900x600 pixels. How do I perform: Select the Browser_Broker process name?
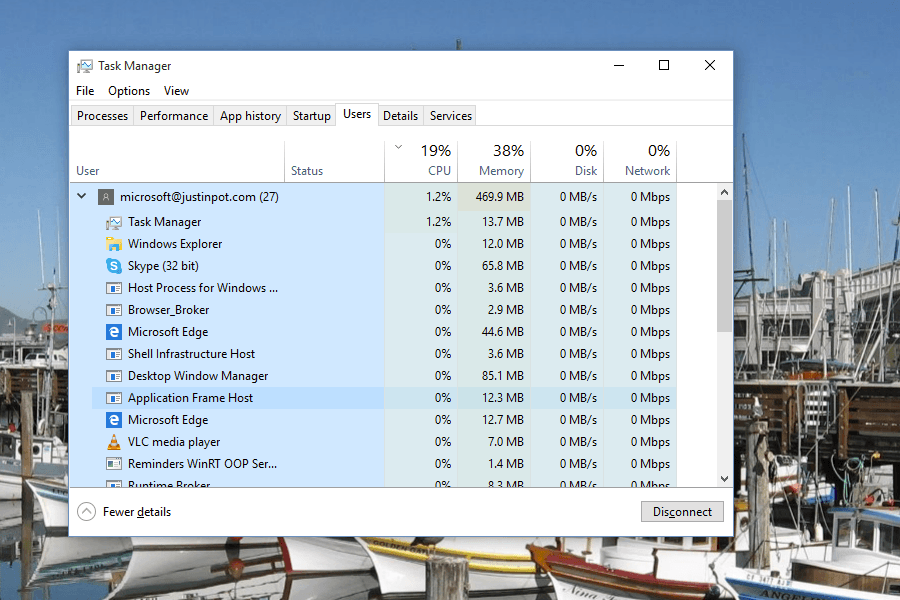coord(168,310)
